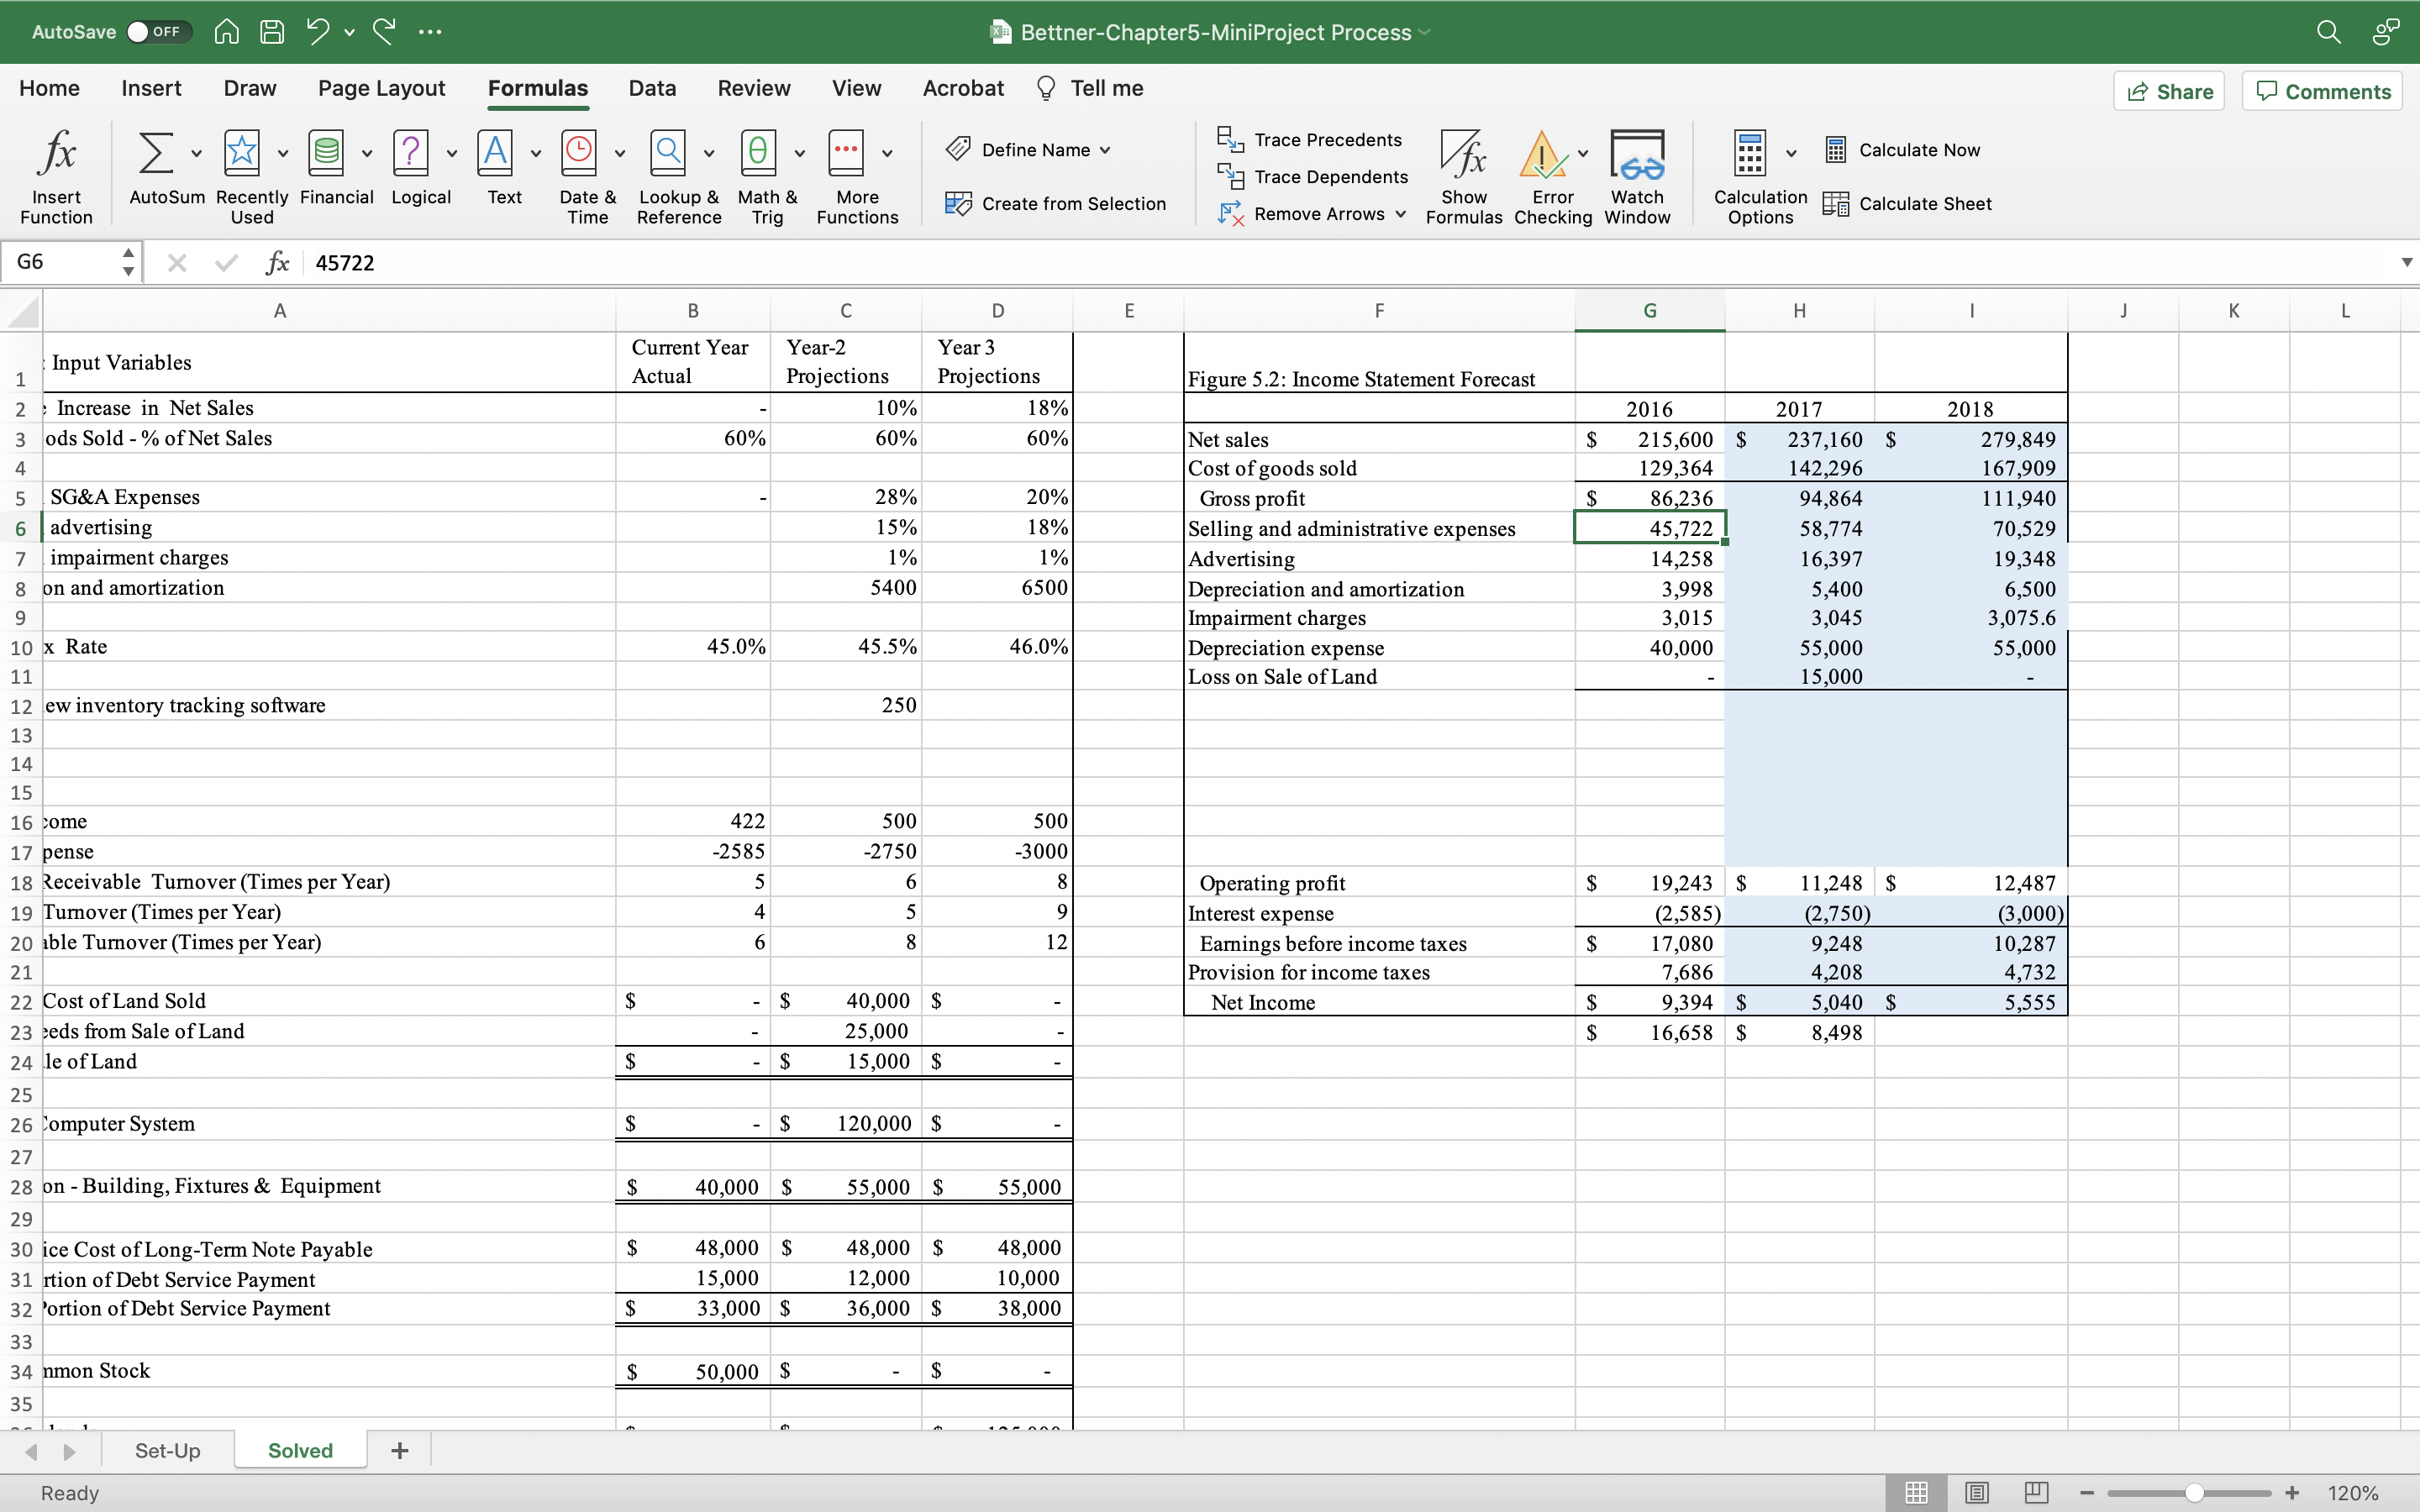Open the Remove Arrows dropdown arrow
The width and height of the screenshot is (2420, 1512).
point(1401,214)
